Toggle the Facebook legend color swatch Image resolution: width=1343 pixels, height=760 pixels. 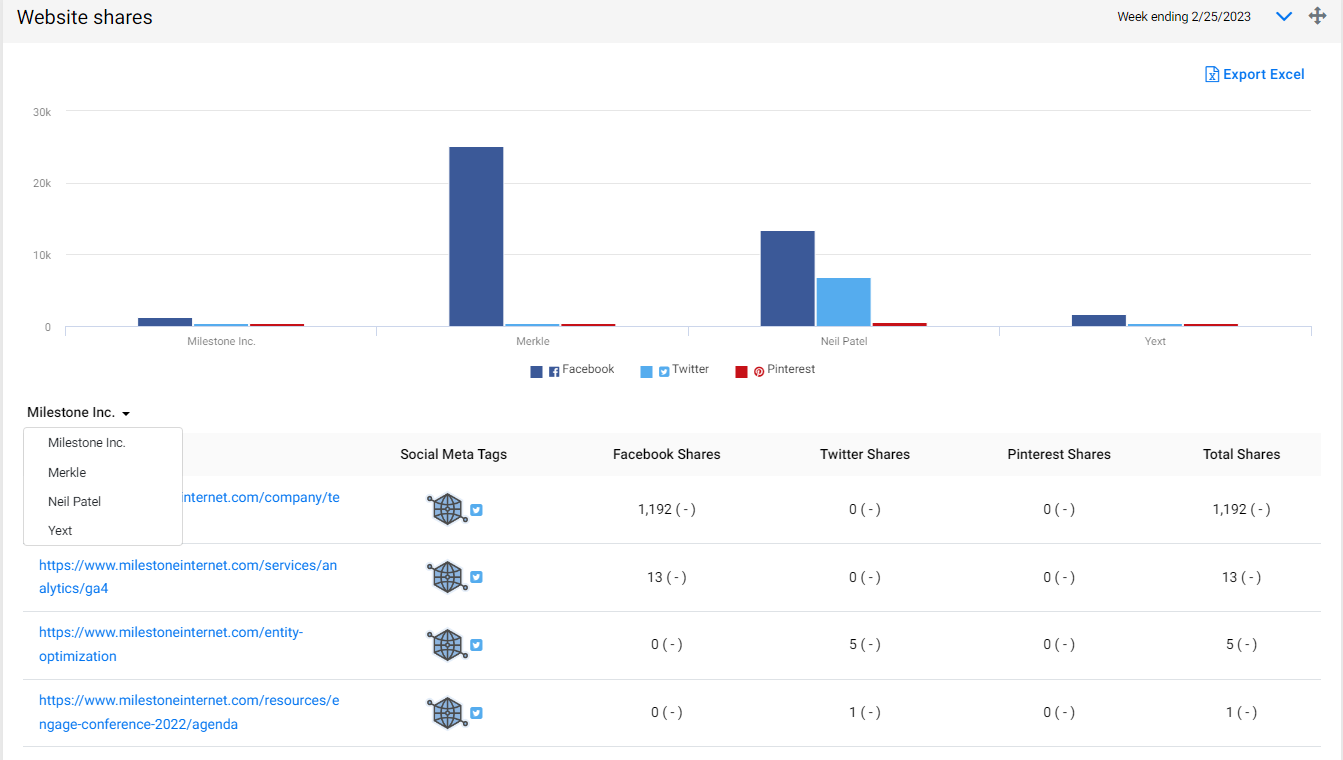(537, 372)
